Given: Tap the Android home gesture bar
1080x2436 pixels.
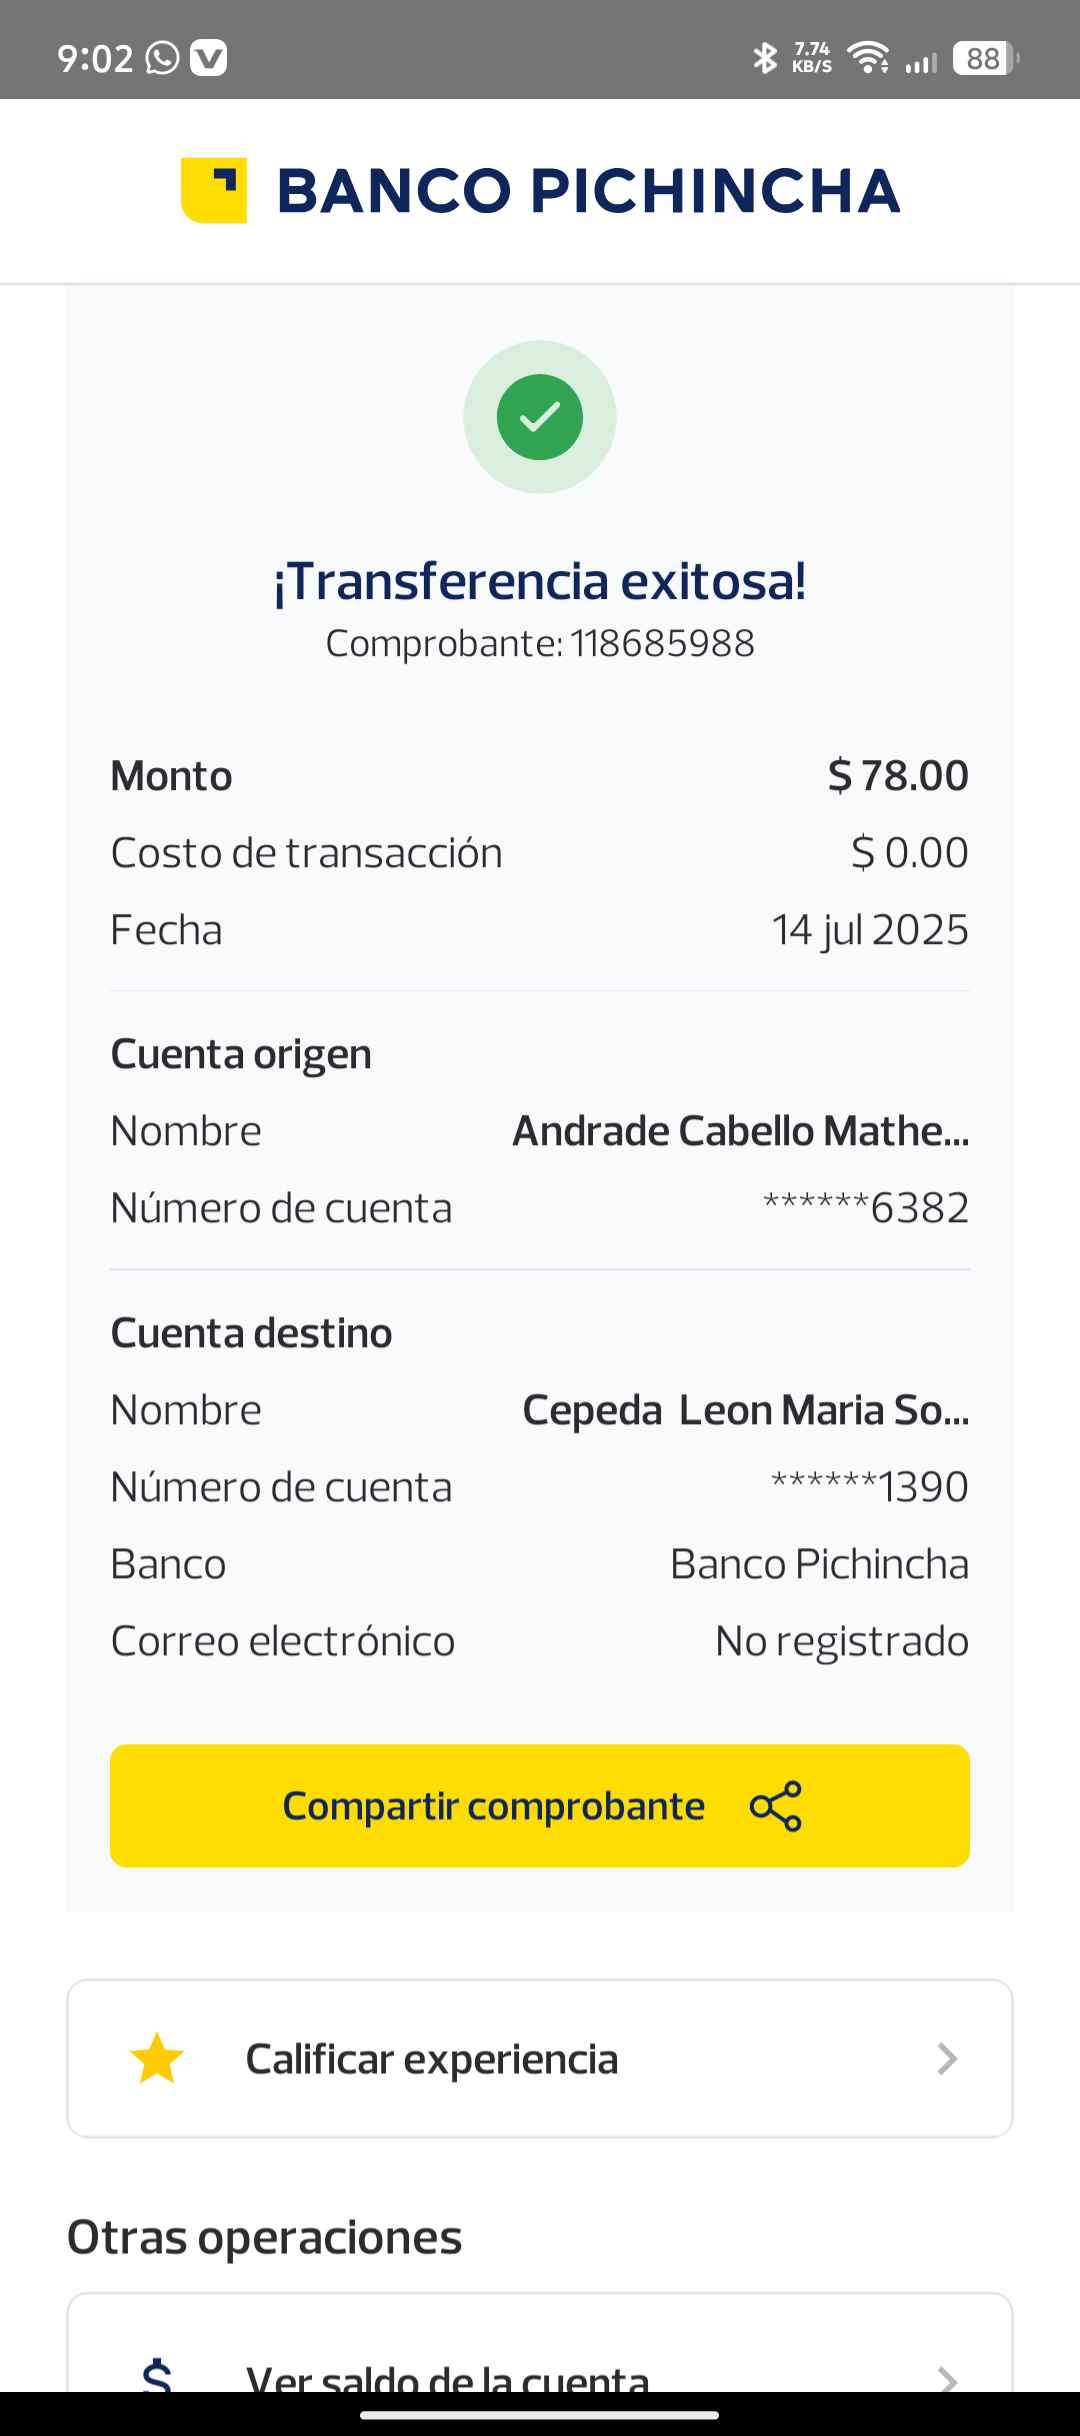Looking at the screenshot, I should point(540,2415).
